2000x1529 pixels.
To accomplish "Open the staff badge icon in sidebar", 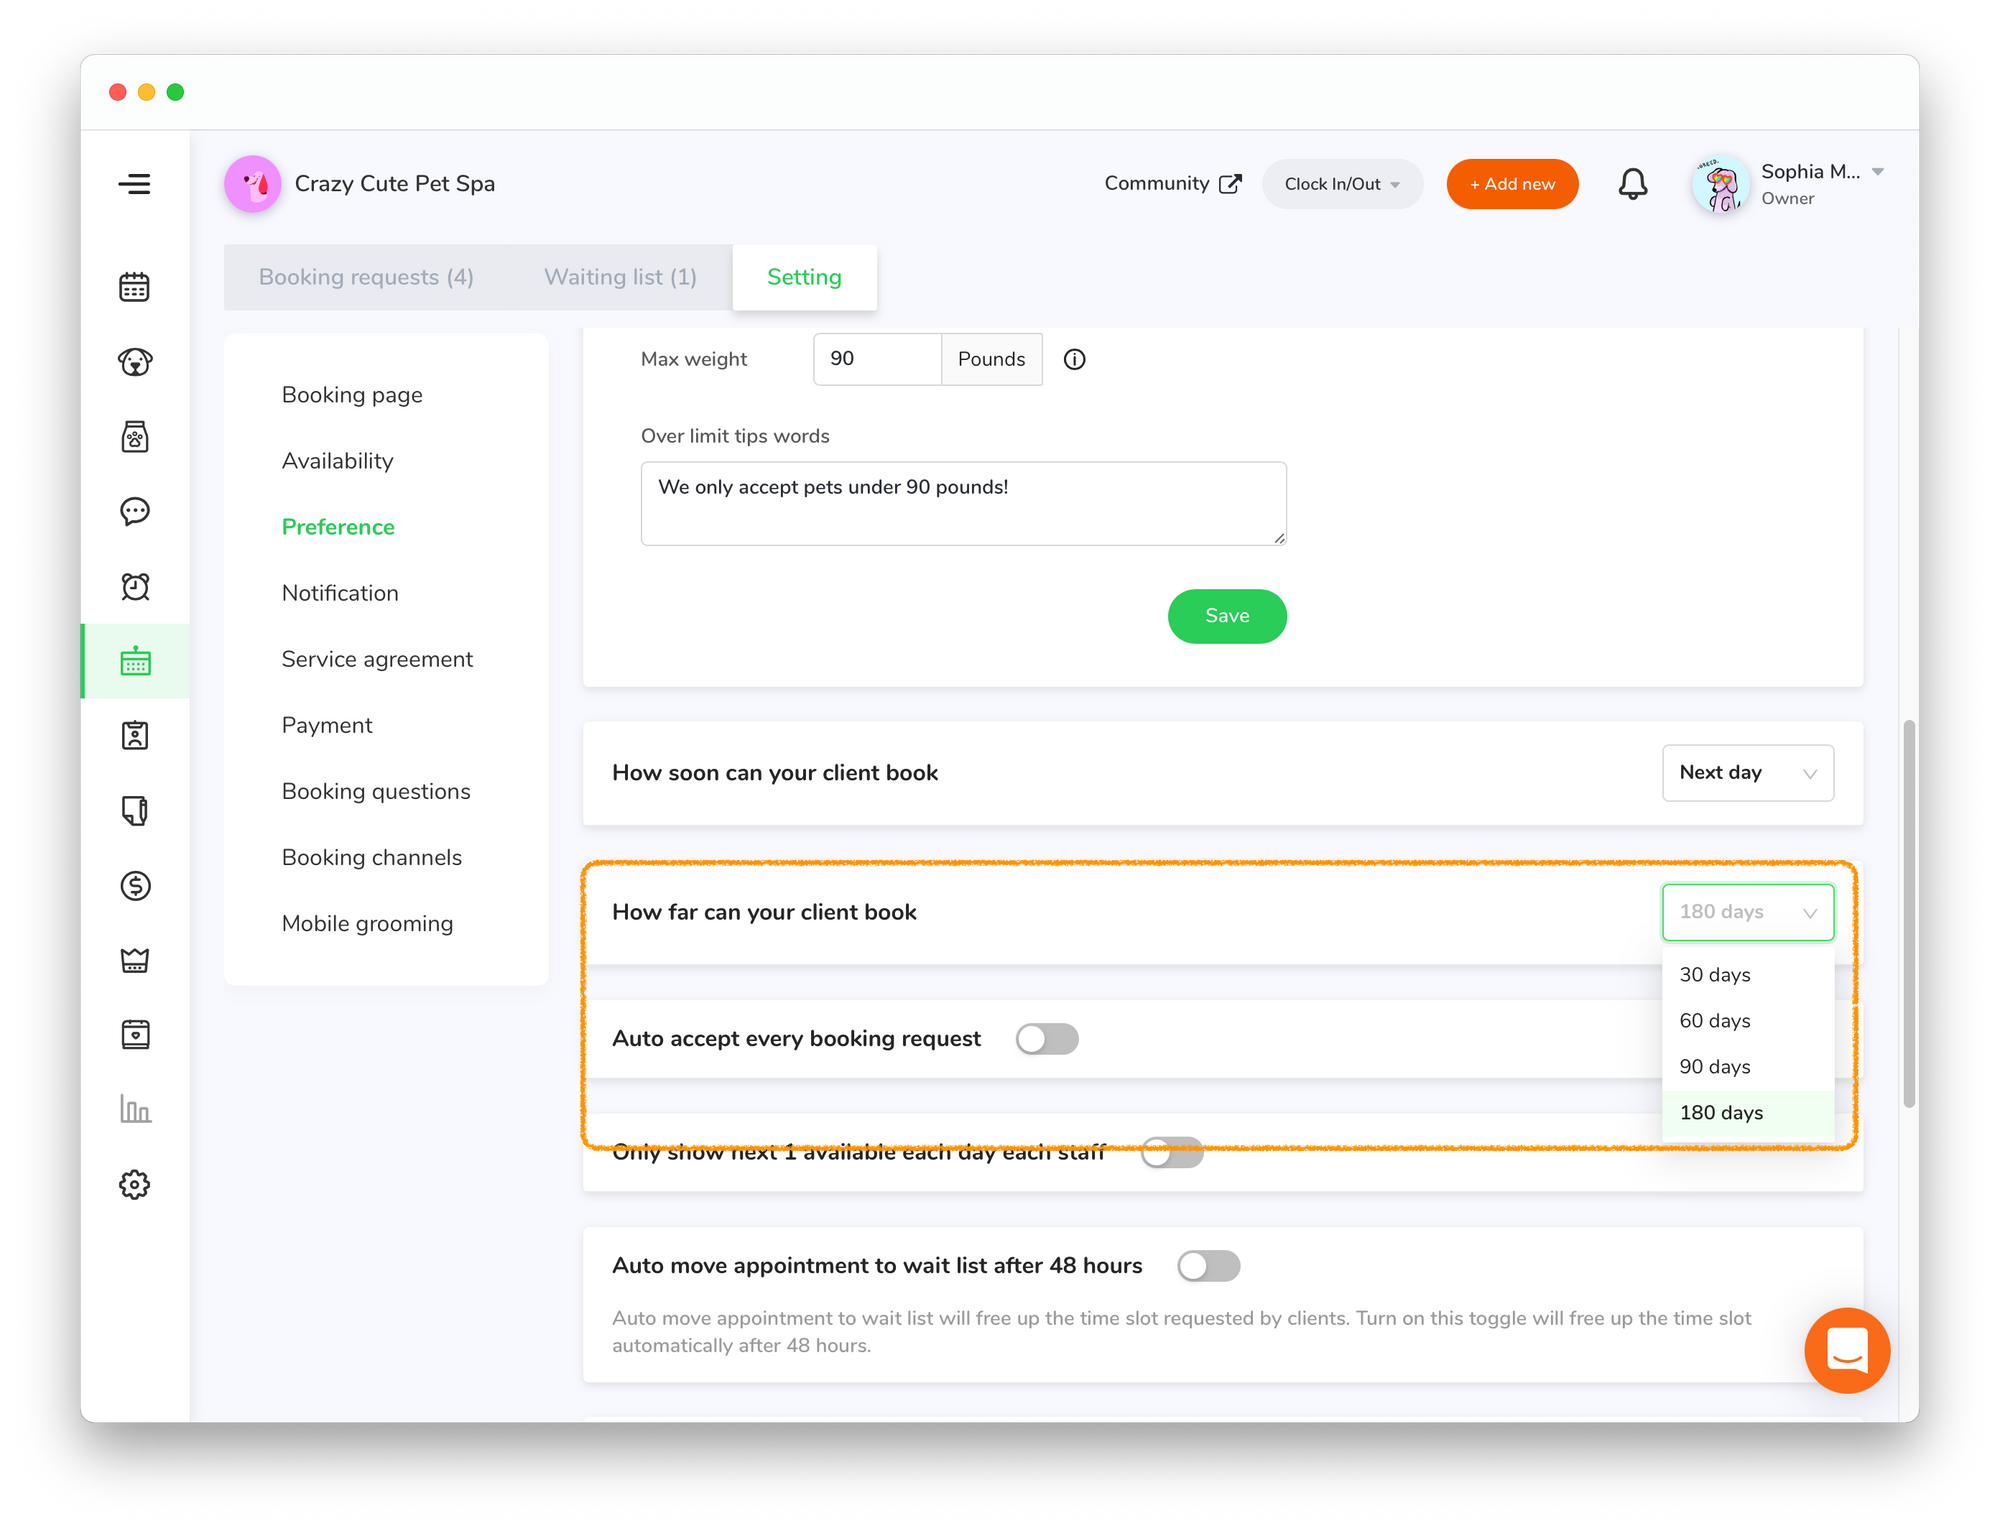I will (134, 736).
